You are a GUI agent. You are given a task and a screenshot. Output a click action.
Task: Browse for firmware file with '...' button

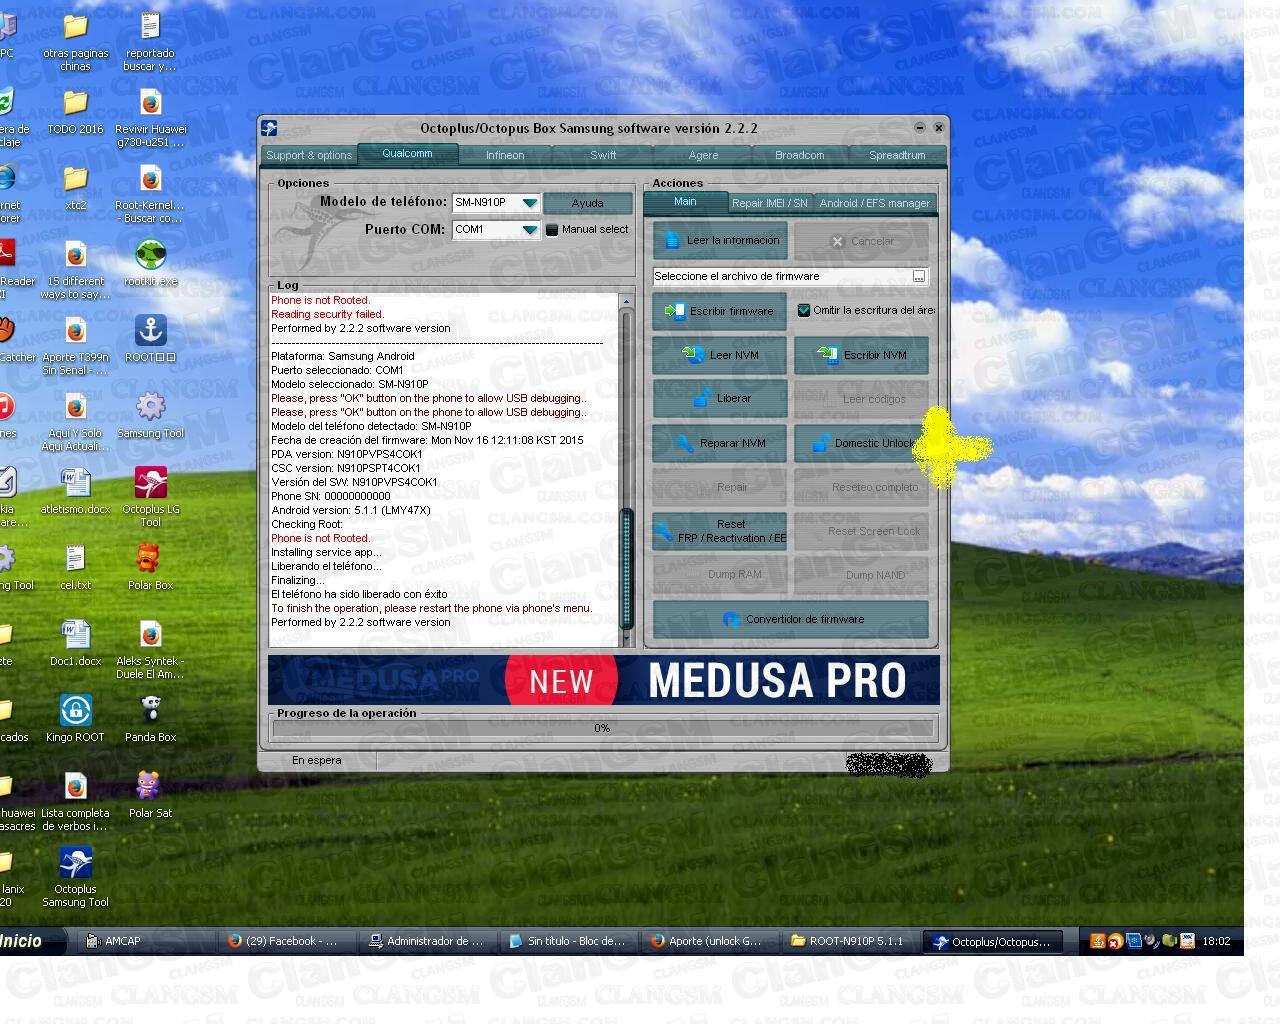(919, 277)
